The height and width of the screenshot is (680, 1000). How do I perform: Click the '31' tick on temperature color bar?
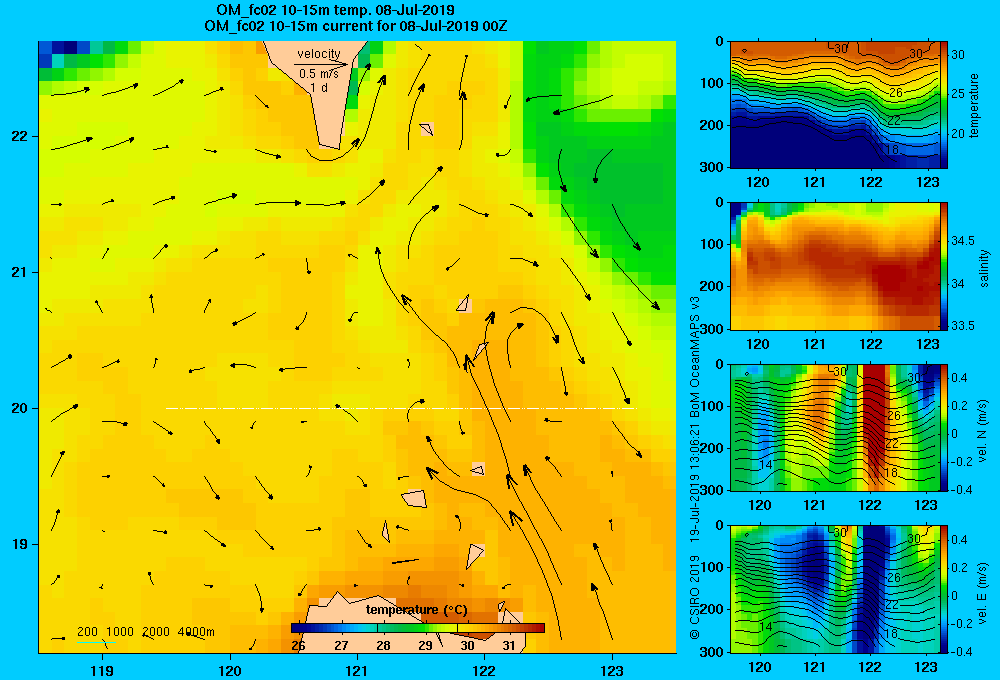[508, 646]
